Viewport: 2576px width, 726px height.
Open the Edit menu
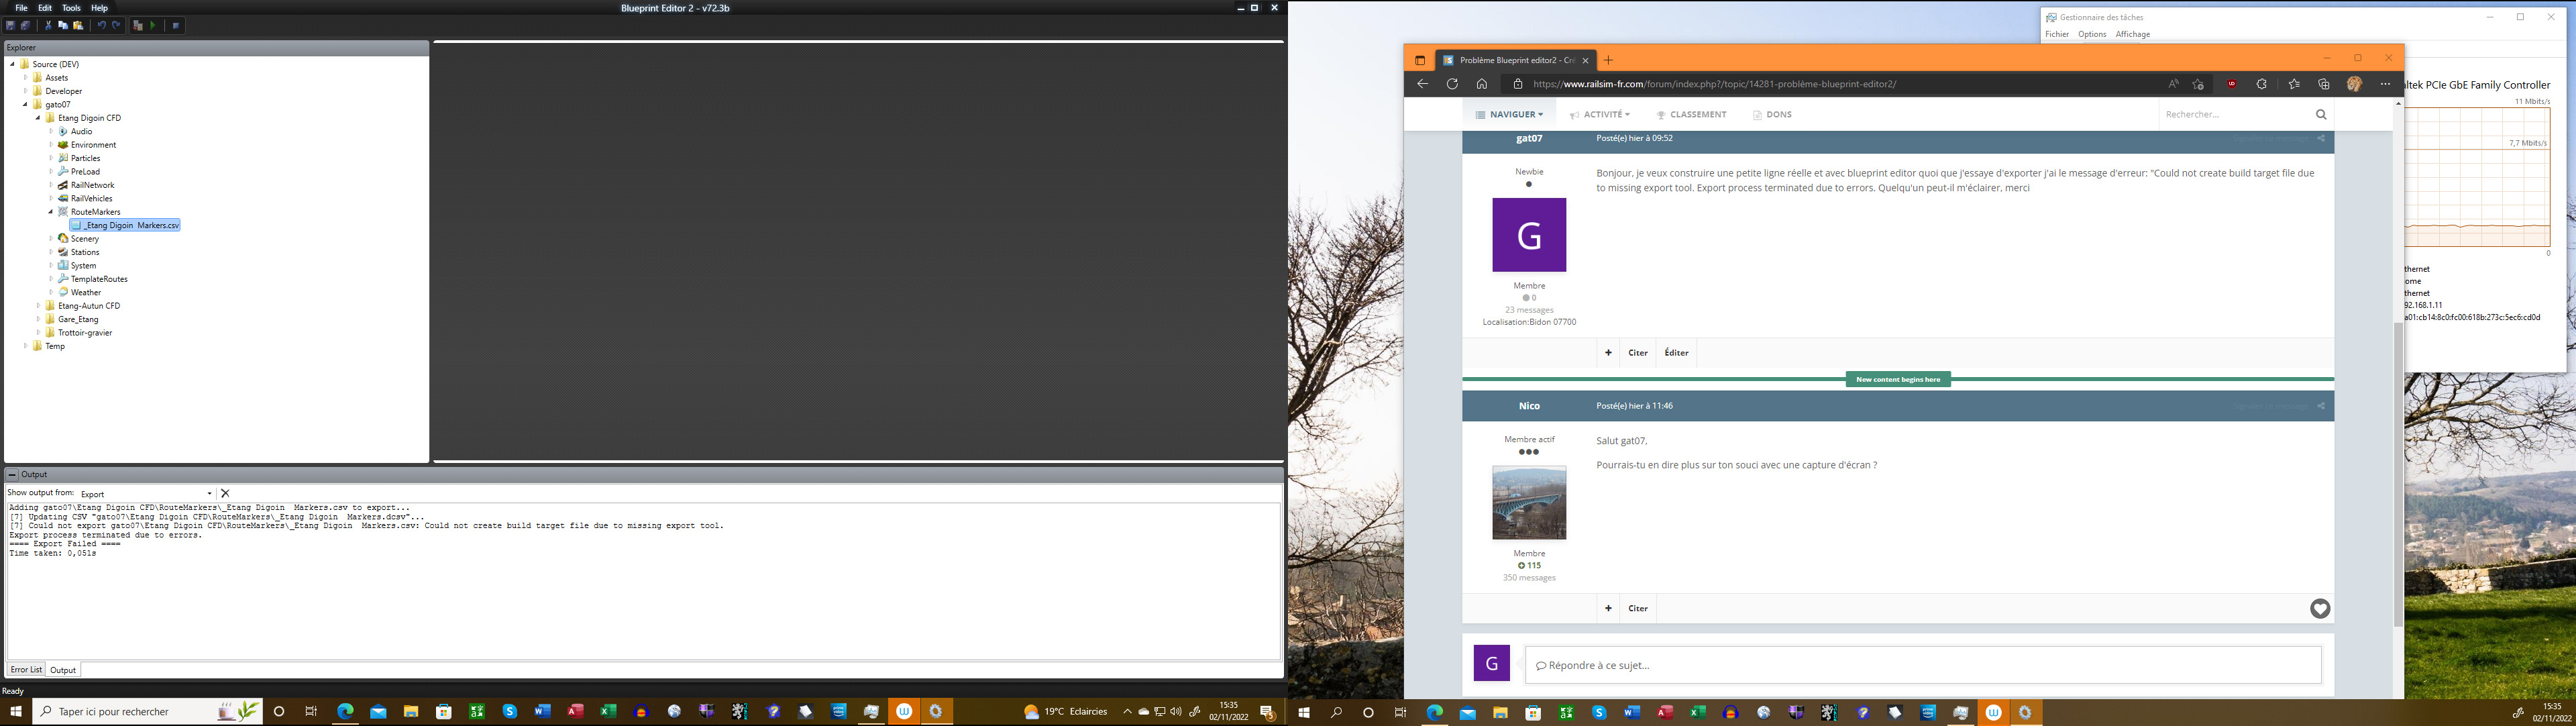click(45, 8)
